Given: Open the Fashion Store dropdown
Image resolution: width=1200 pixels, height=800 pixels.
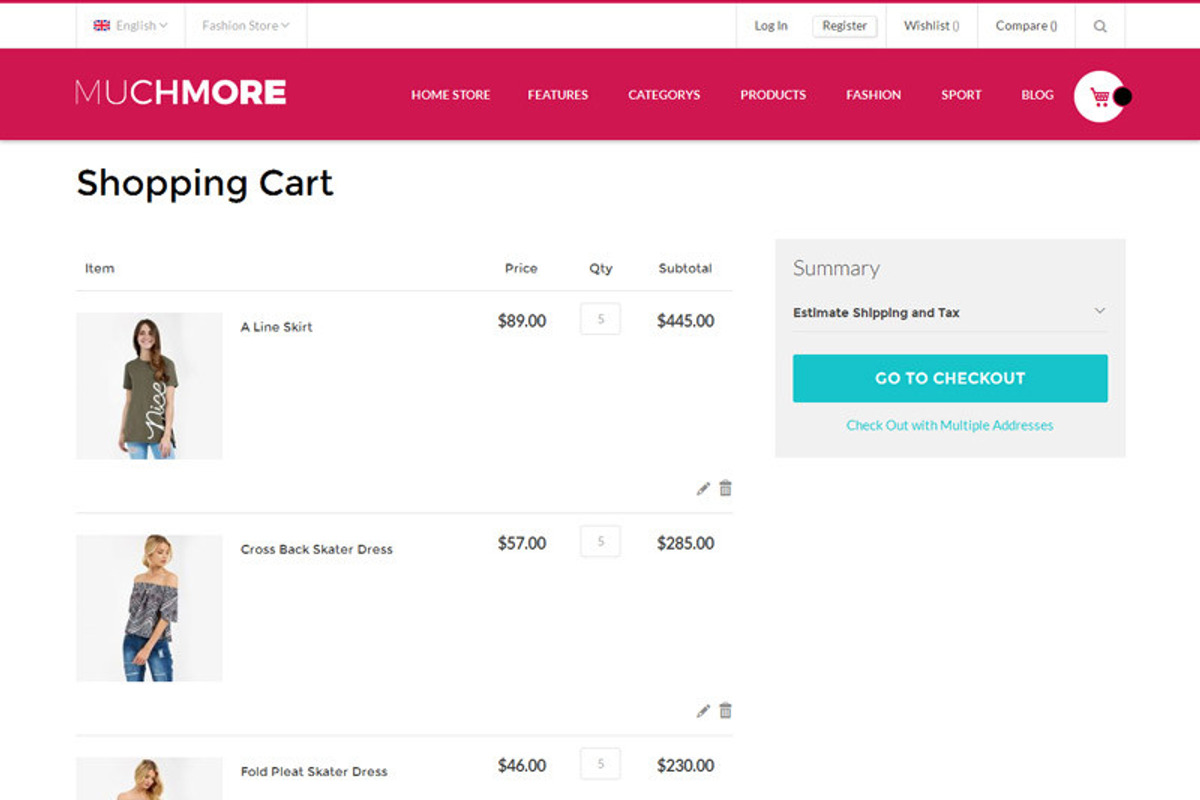Looking at the screenshot, I should (245, 26).
